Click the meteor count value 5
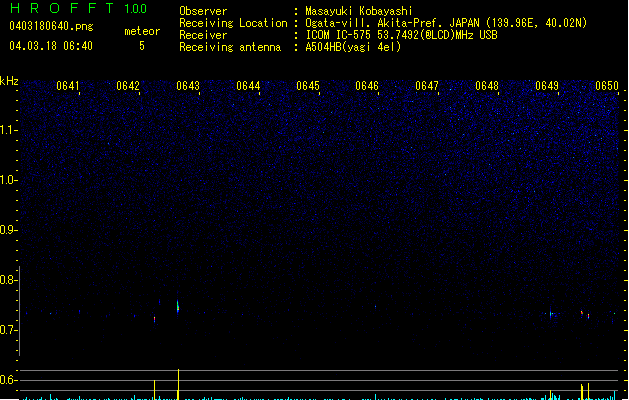 coord(142,46)
